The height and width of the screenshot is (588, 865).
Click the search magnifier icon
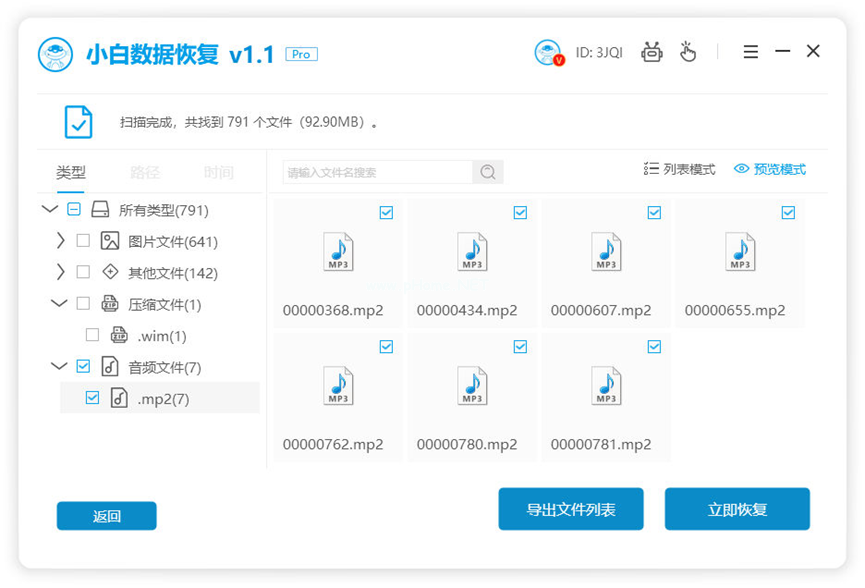[x=488, y=172]
